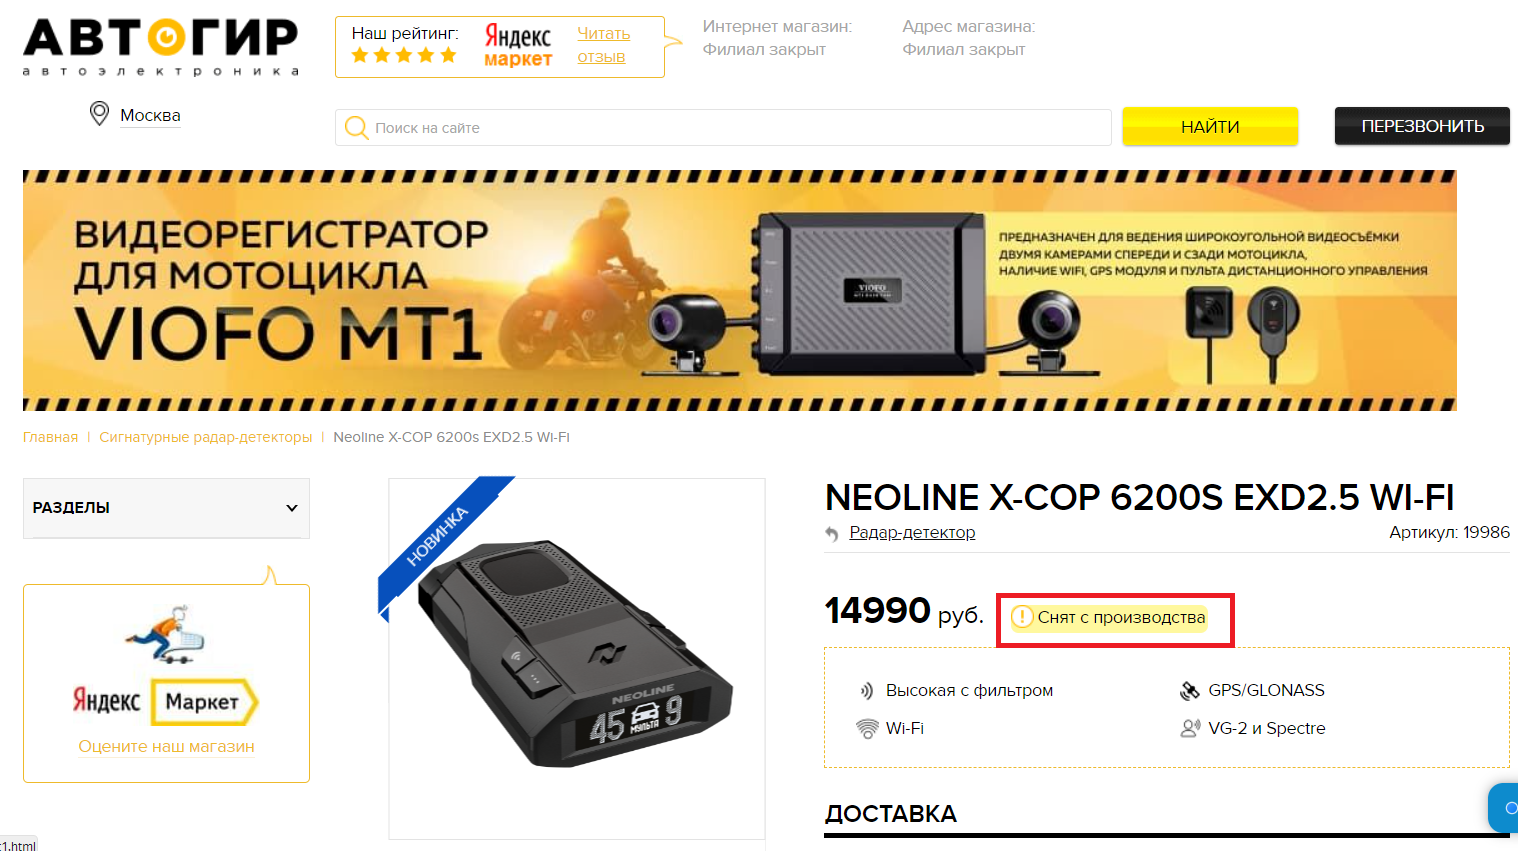Click the НАЙТИ search button

click(x=1210, y=127)
